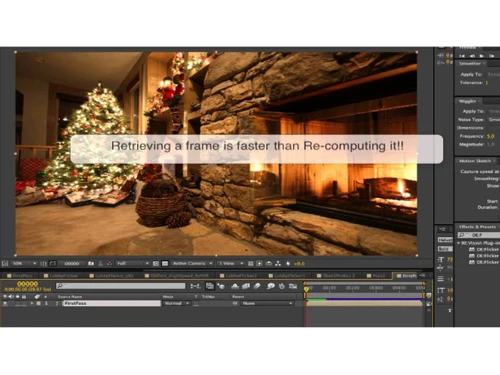This screenshot has width=500, height=375.
Task: Click the brainstorm icon in timeline
Action: tap(271, 286)
